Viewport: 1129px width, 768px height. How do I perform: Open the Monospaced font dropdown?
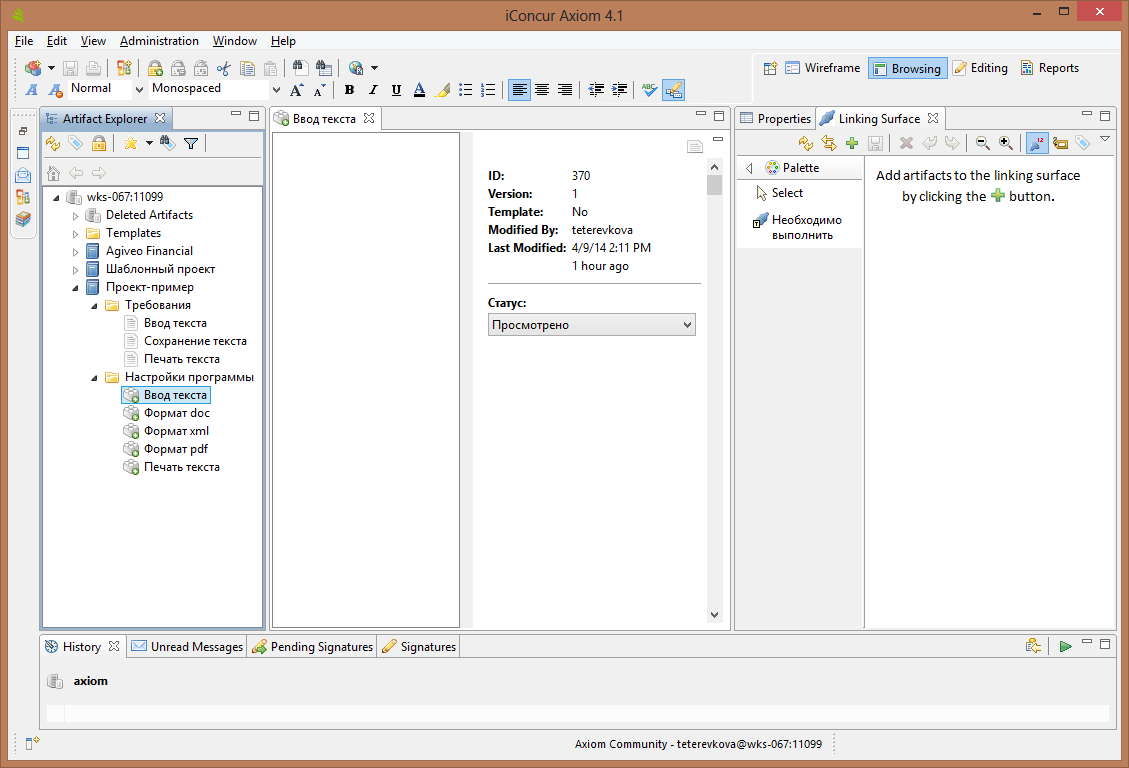[276, 90]
